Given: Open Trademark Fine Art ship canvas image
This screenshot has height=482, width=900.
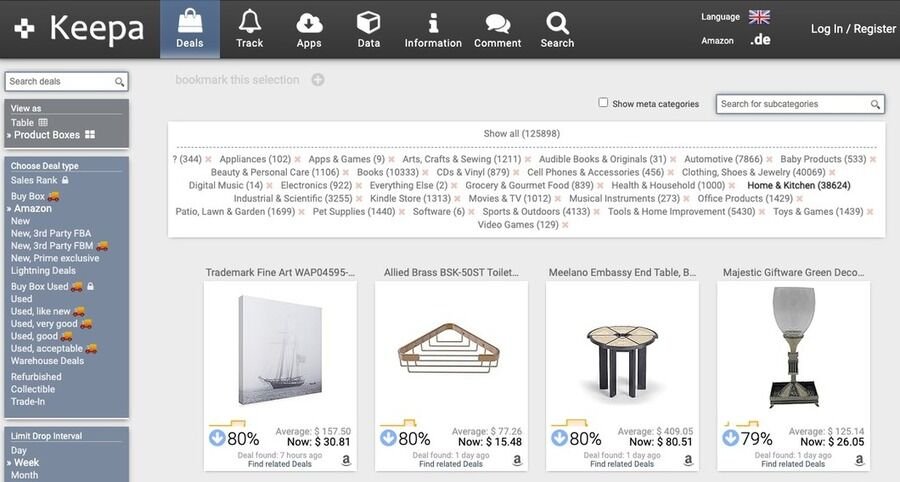Looking at the screenshot, I should [x=280, y=349].
